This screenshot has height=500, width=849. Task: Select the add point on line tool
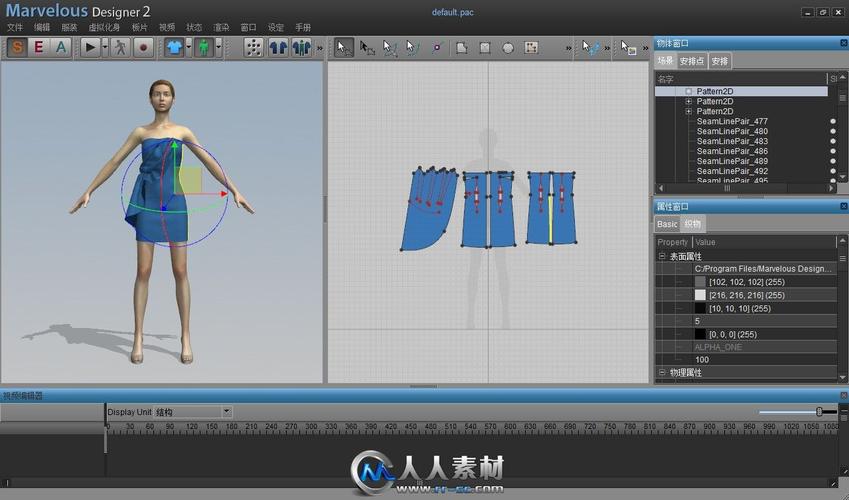(436, 48)
